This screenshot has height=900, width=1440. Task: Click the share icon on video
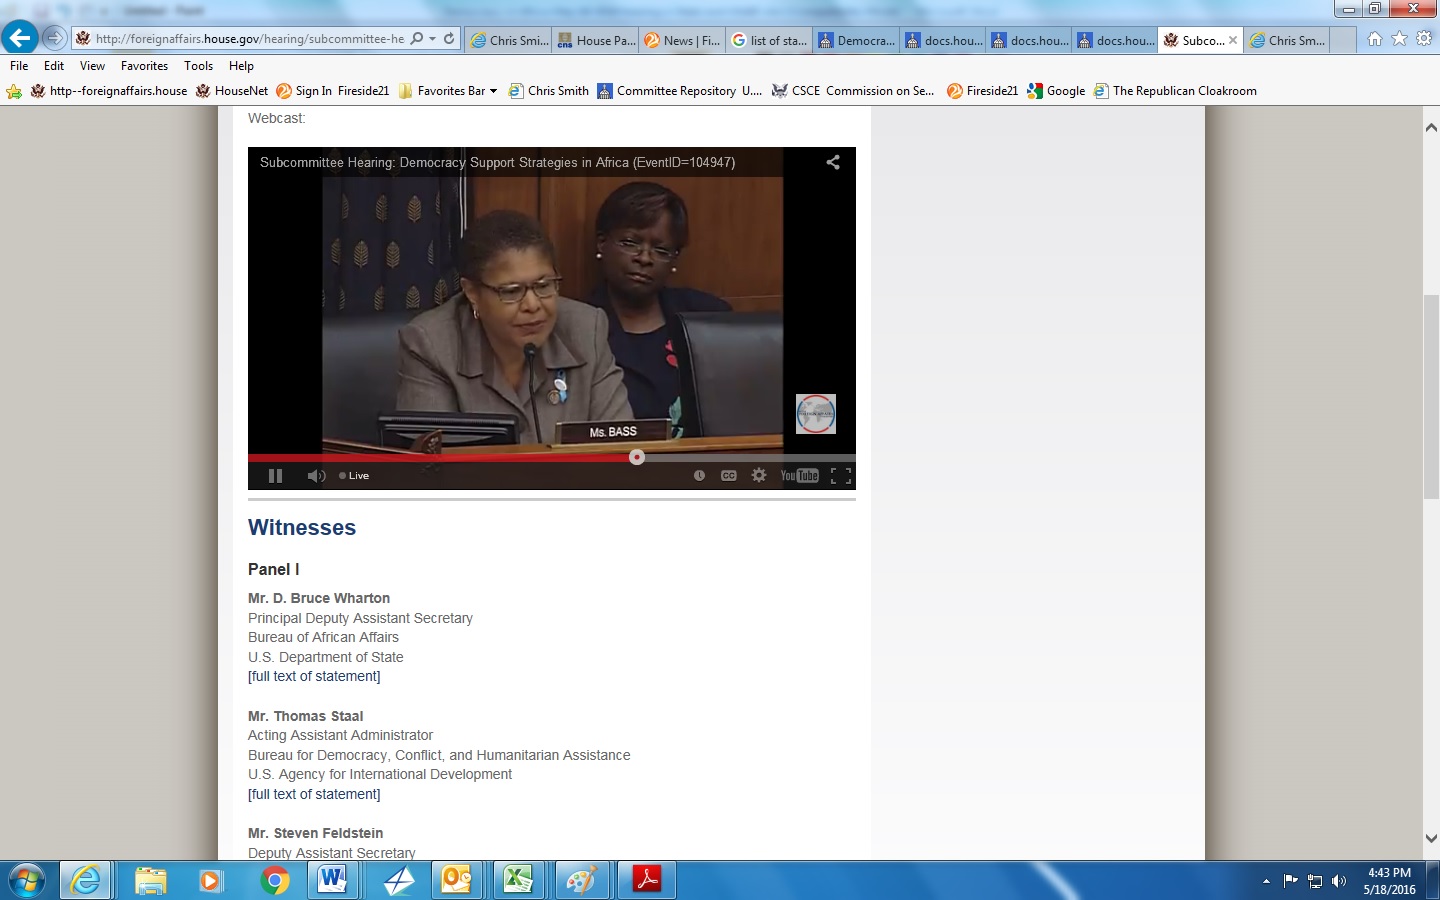[x=833, y=162]
